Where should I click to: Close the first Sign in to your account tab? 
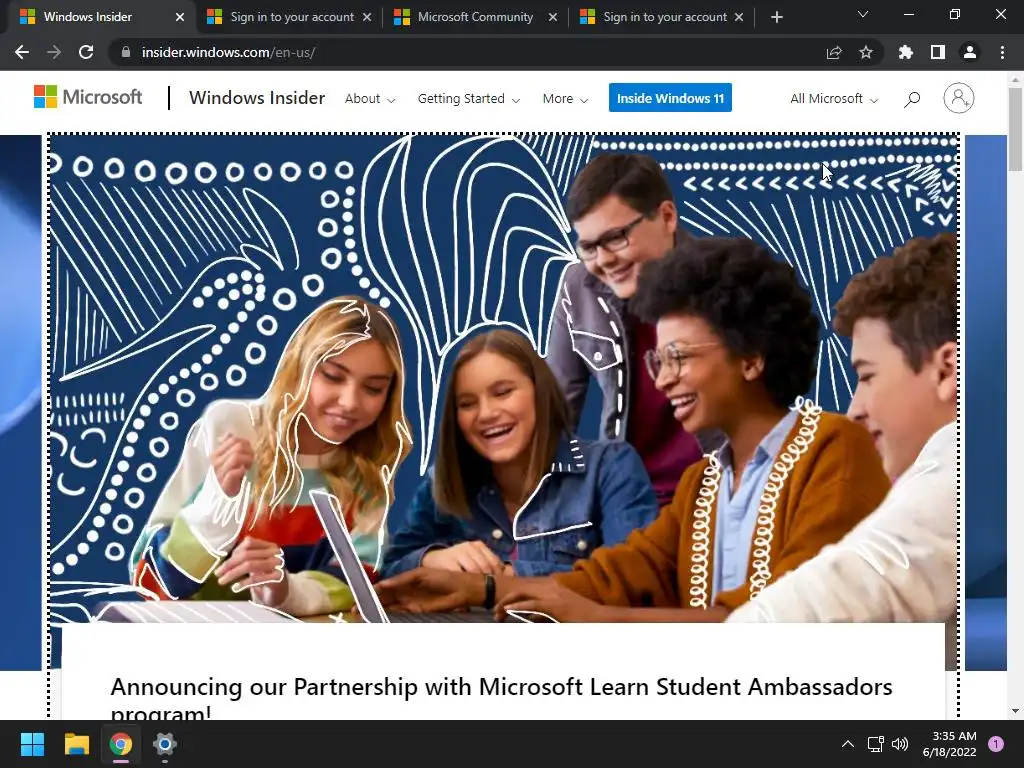coord(367,17)
